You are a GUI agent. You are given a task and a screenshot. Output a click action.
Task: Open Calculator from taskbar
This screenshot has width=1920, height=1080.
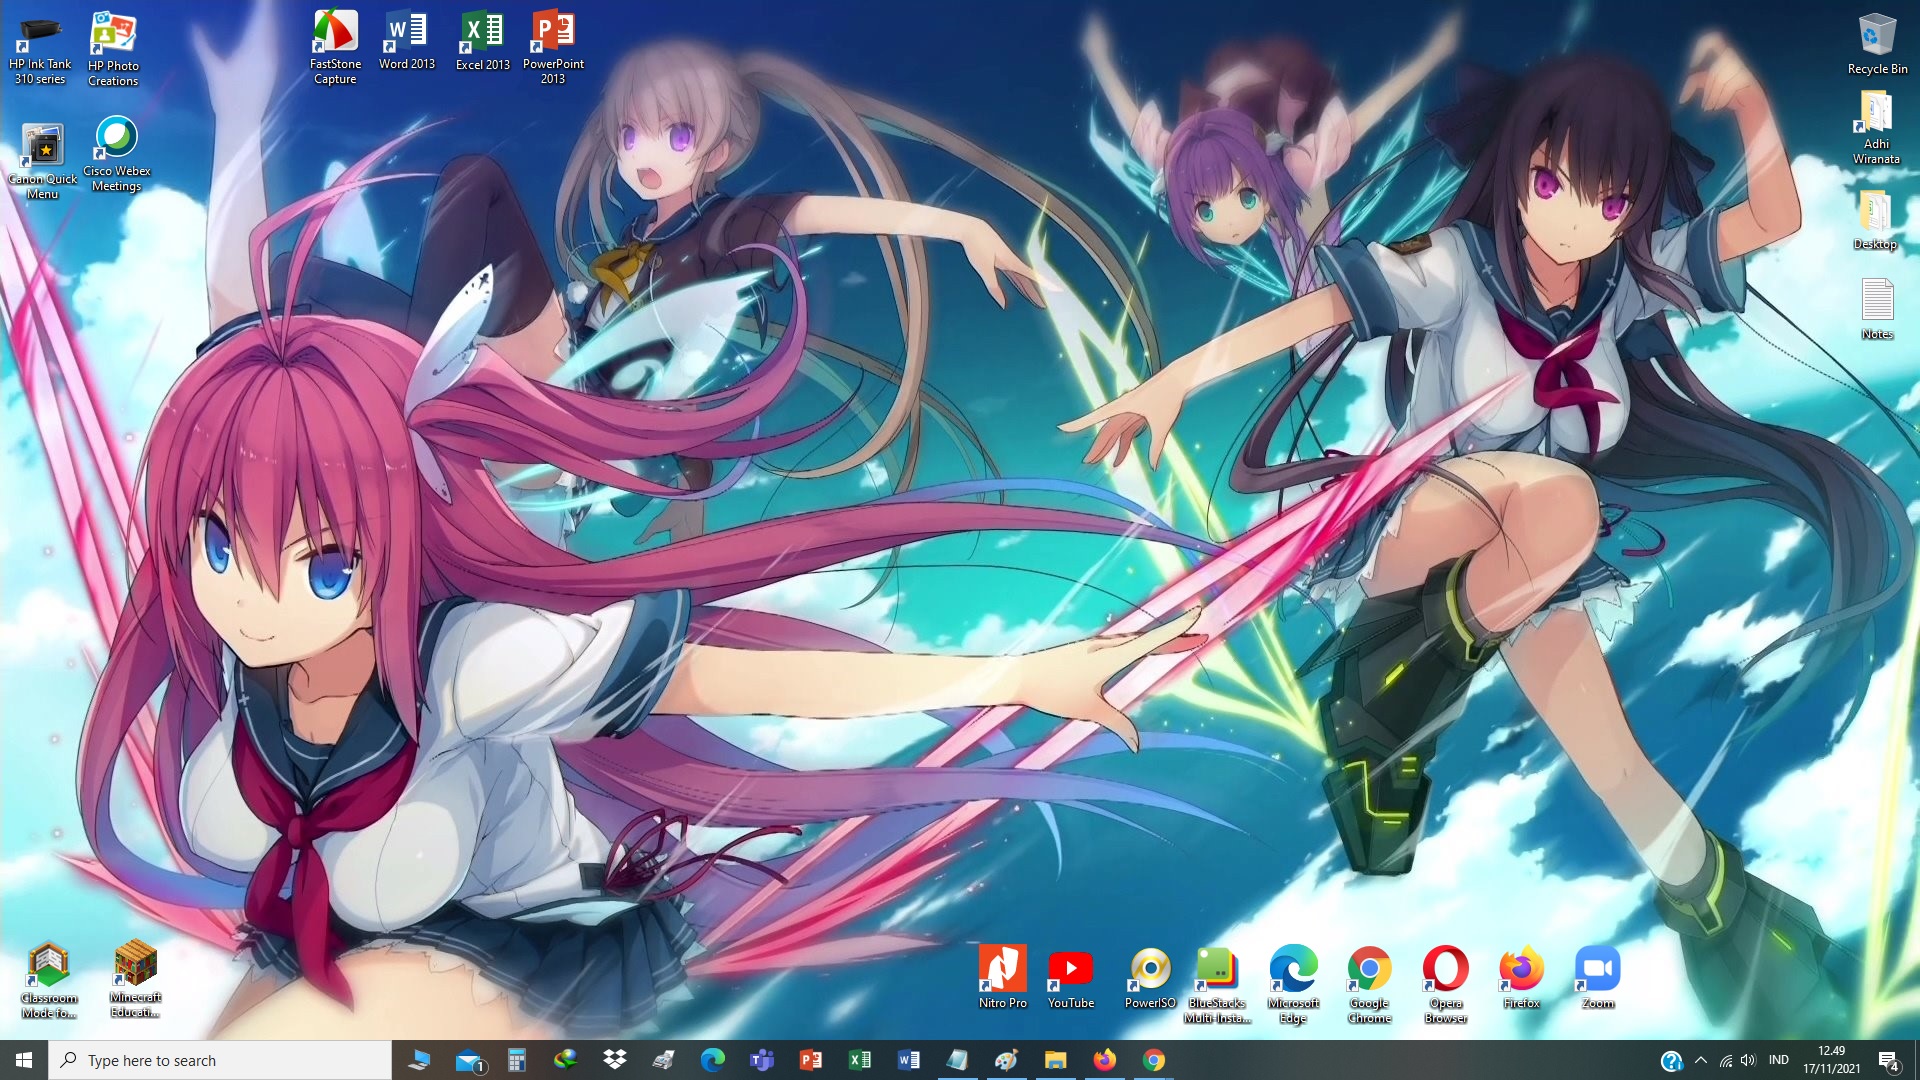click(517, 1060)
